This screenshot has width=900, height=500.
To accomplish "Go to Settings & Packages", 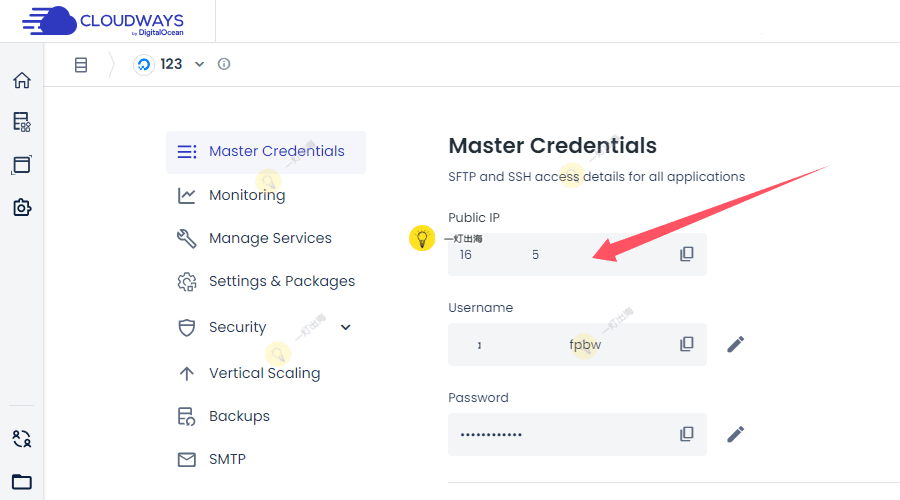I will (x=281, y=281).
